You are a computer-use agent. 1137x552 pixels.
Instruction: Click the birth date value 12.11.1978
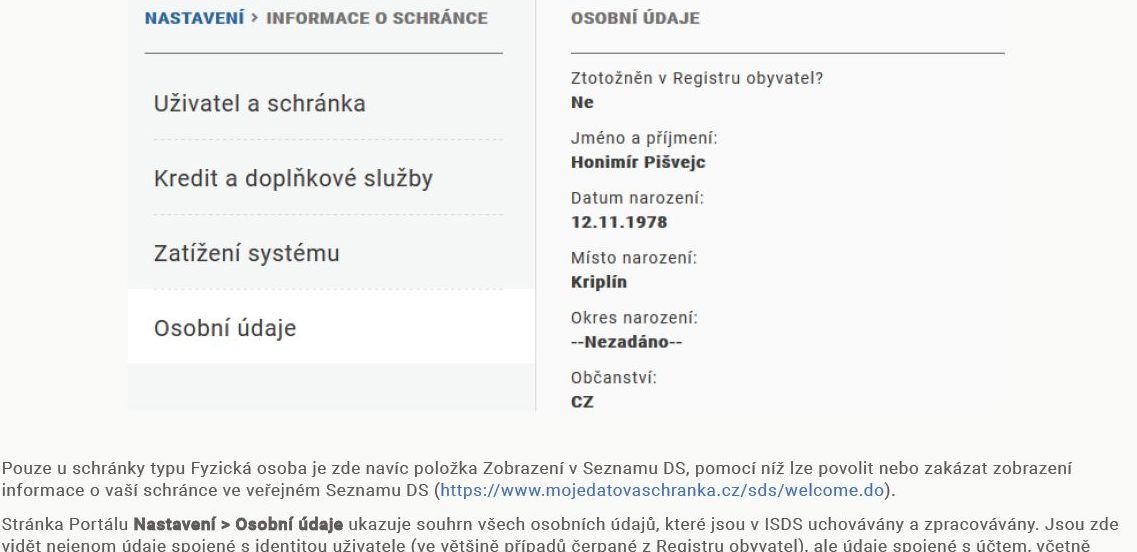[619, 222]
